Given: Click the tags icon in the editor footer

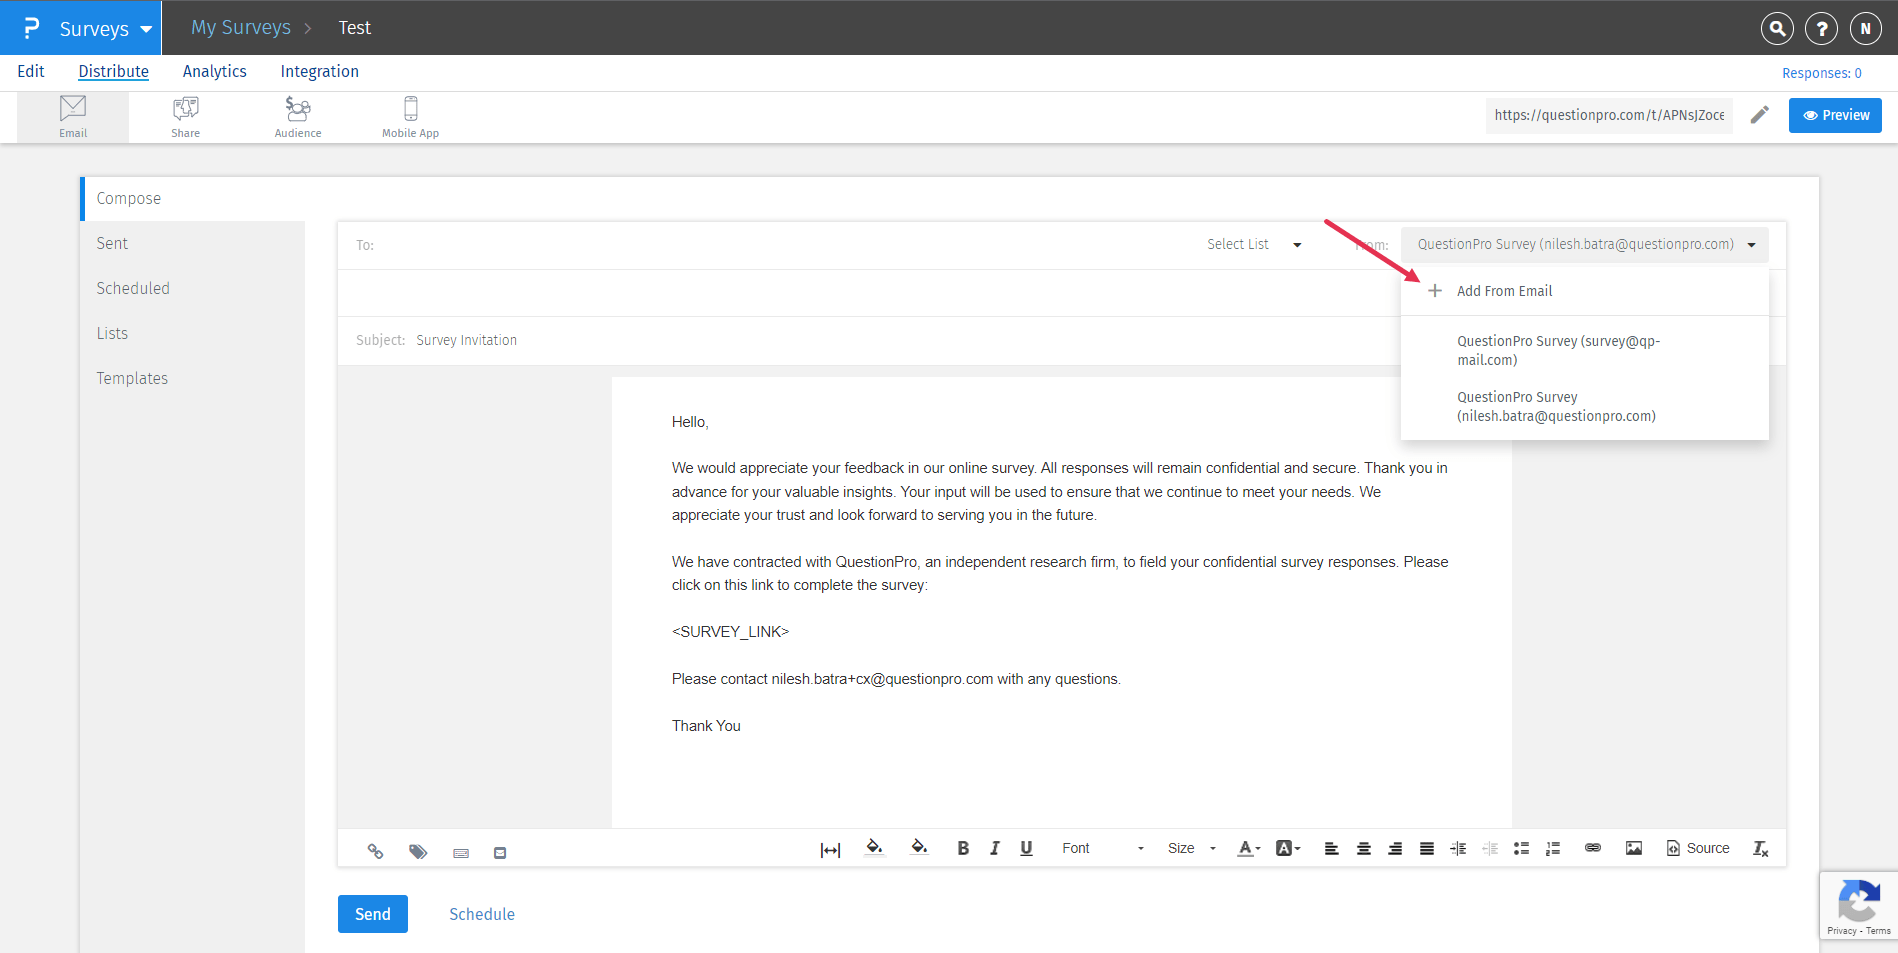Looking at the screenshot, I should (418, 851).
